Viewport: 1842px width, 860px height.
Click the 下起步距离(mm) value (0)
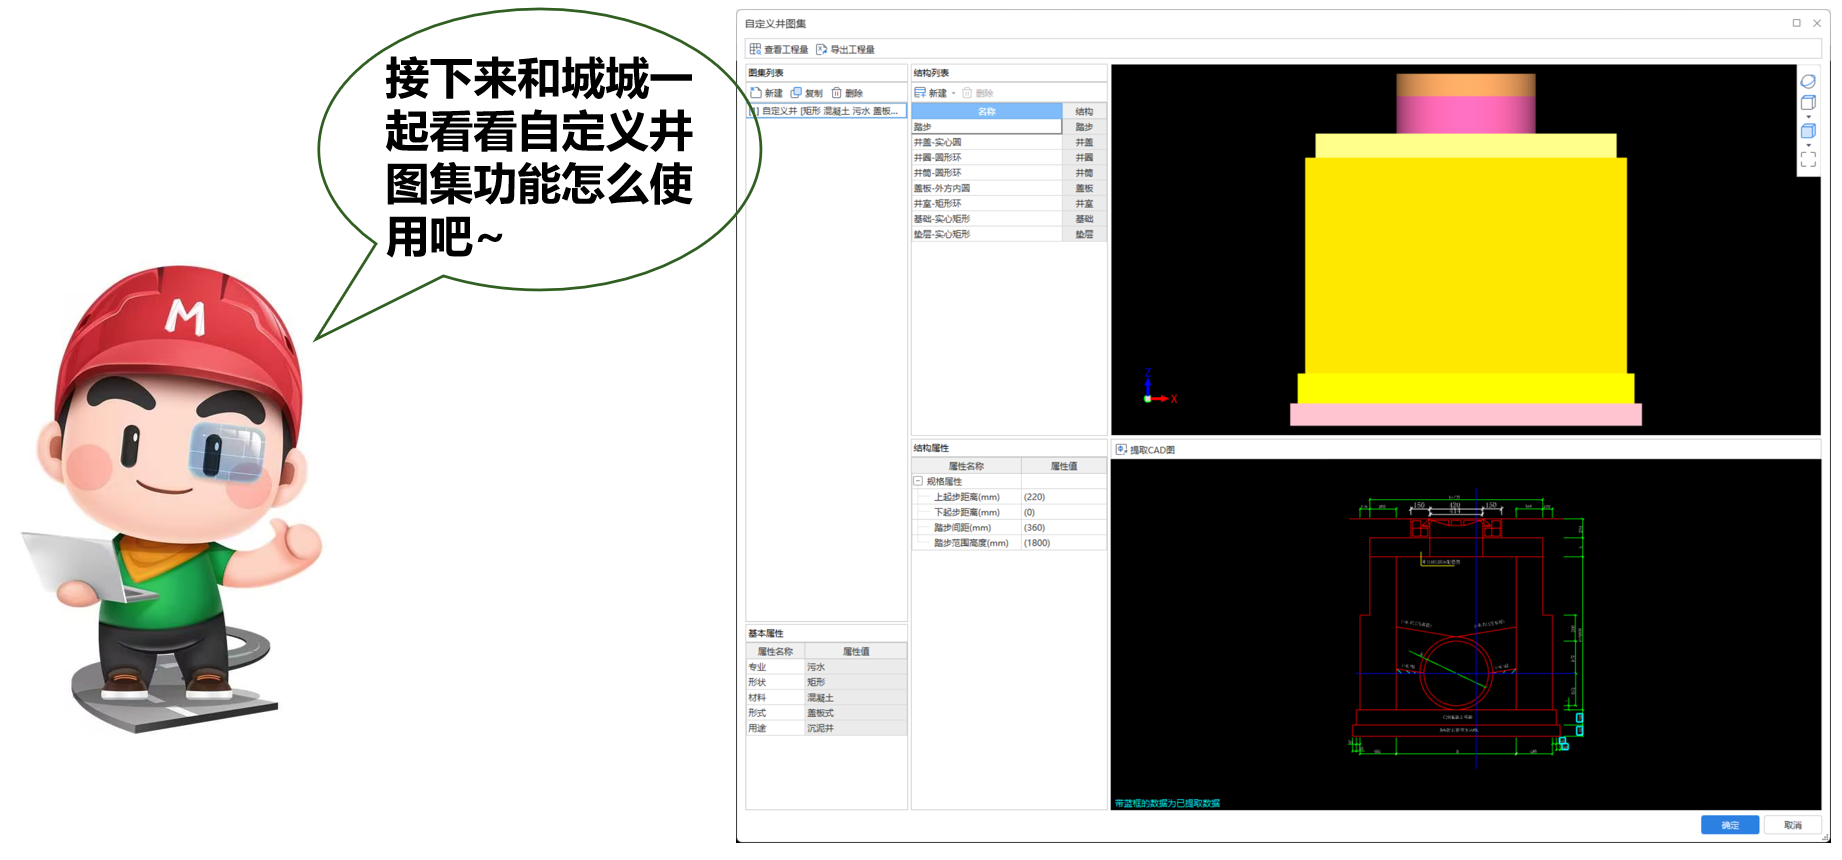[x=1064, y=512]
